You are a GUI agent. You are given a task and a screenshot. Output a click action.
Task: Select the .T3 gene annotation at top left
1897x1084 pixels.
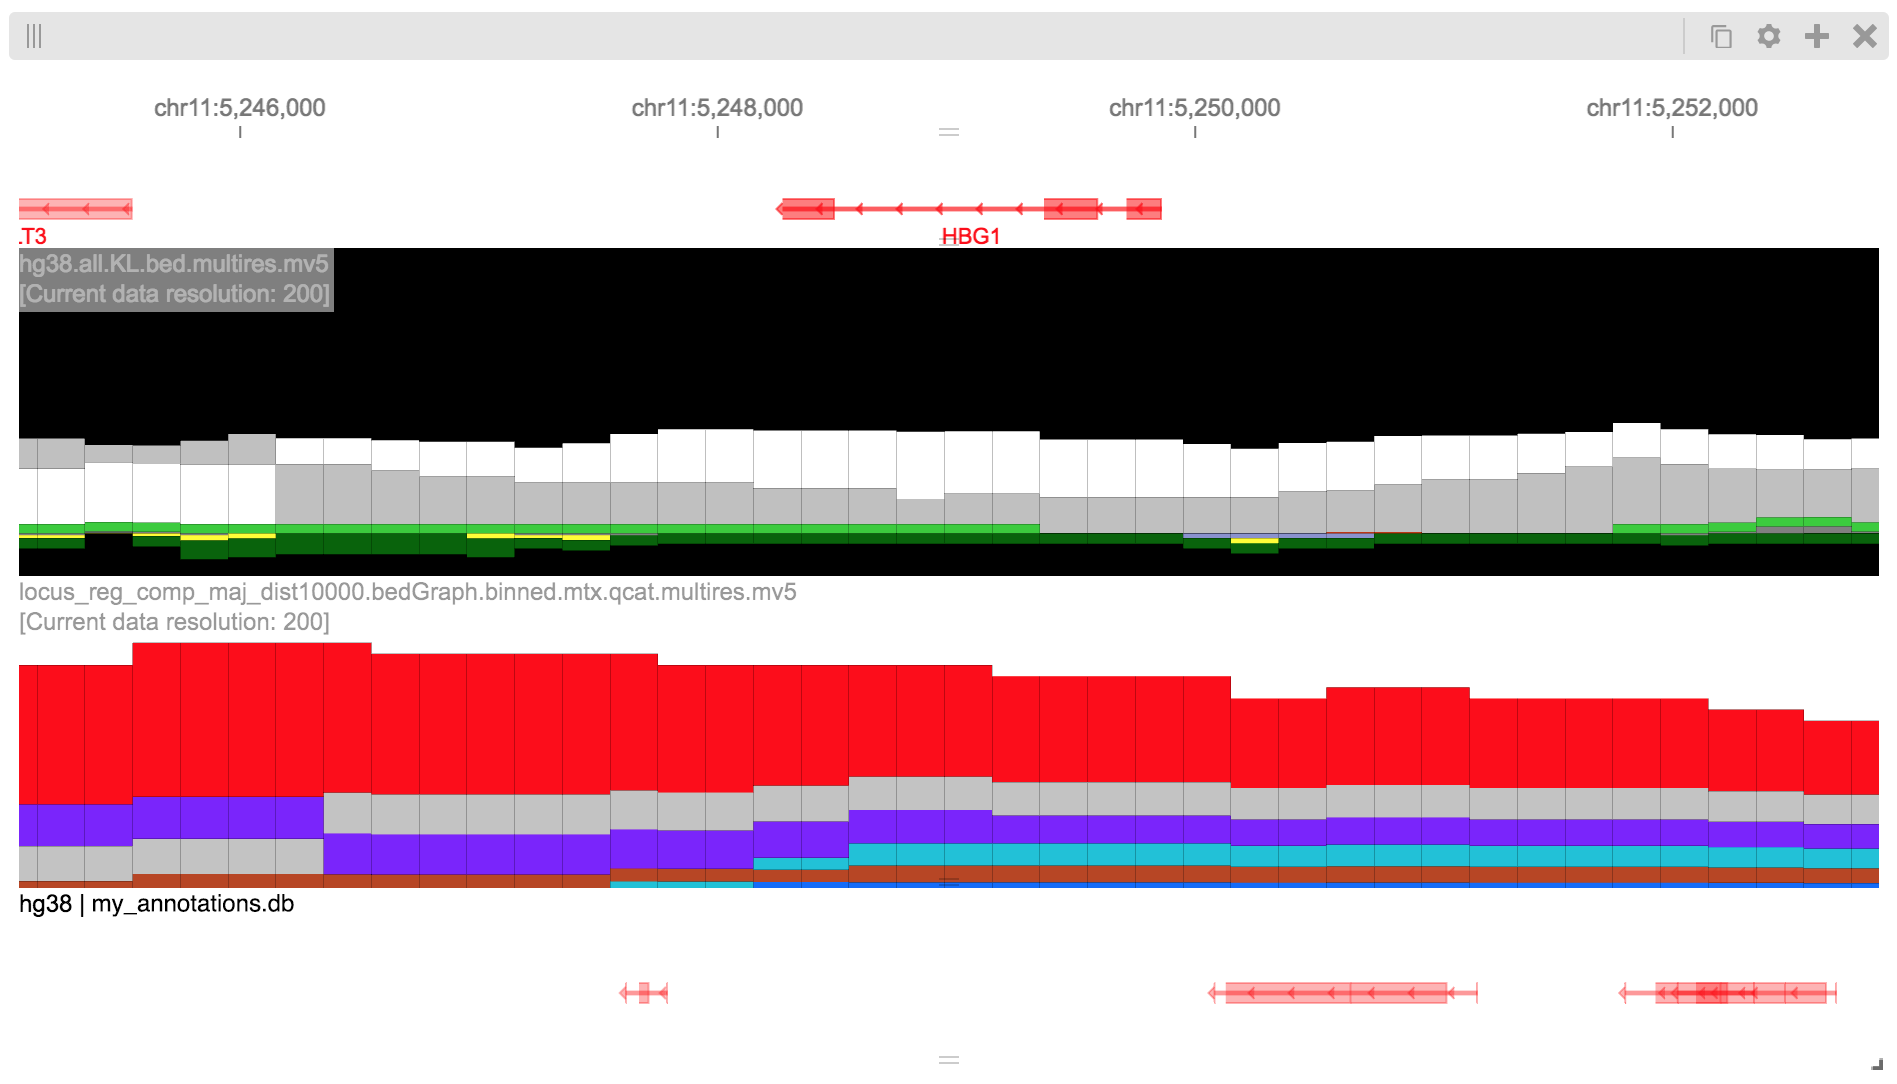(x=74, y=208)
